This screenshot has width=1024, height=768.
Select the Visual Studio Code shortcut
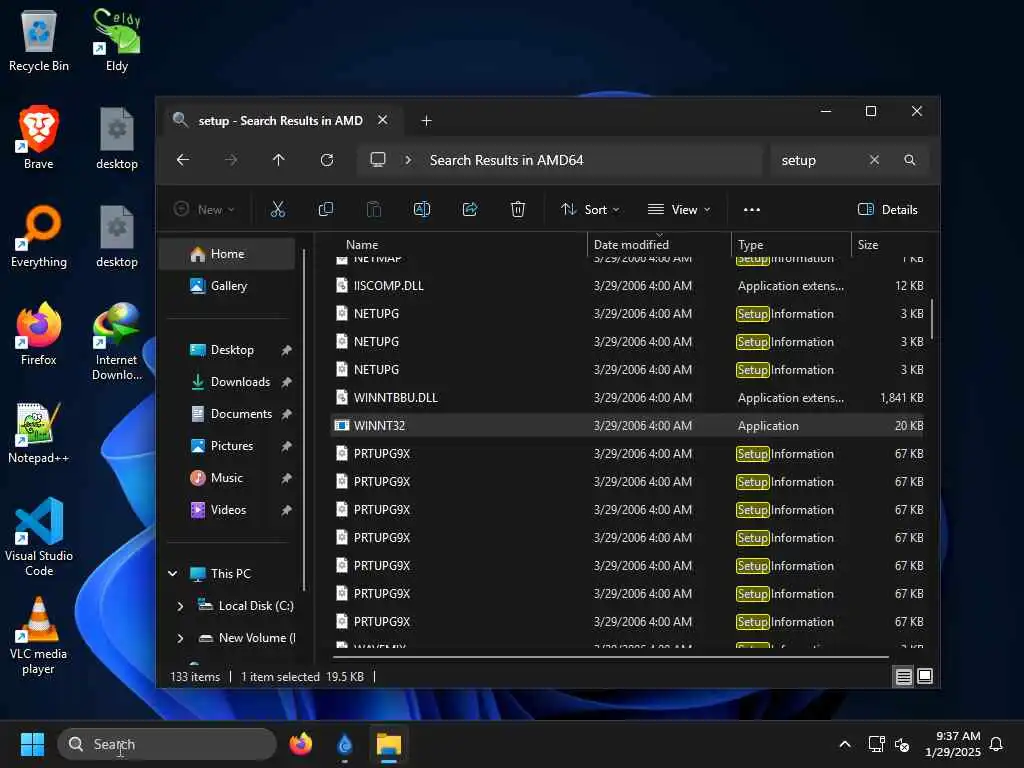(39, 537)
